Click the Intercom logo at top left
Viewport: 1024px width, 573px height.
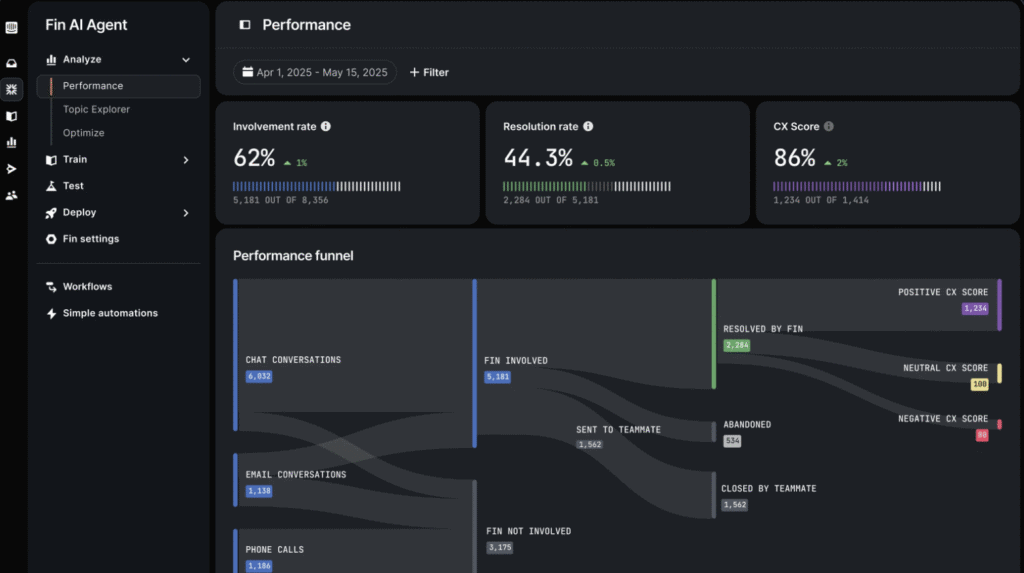[x=11, y=28]
